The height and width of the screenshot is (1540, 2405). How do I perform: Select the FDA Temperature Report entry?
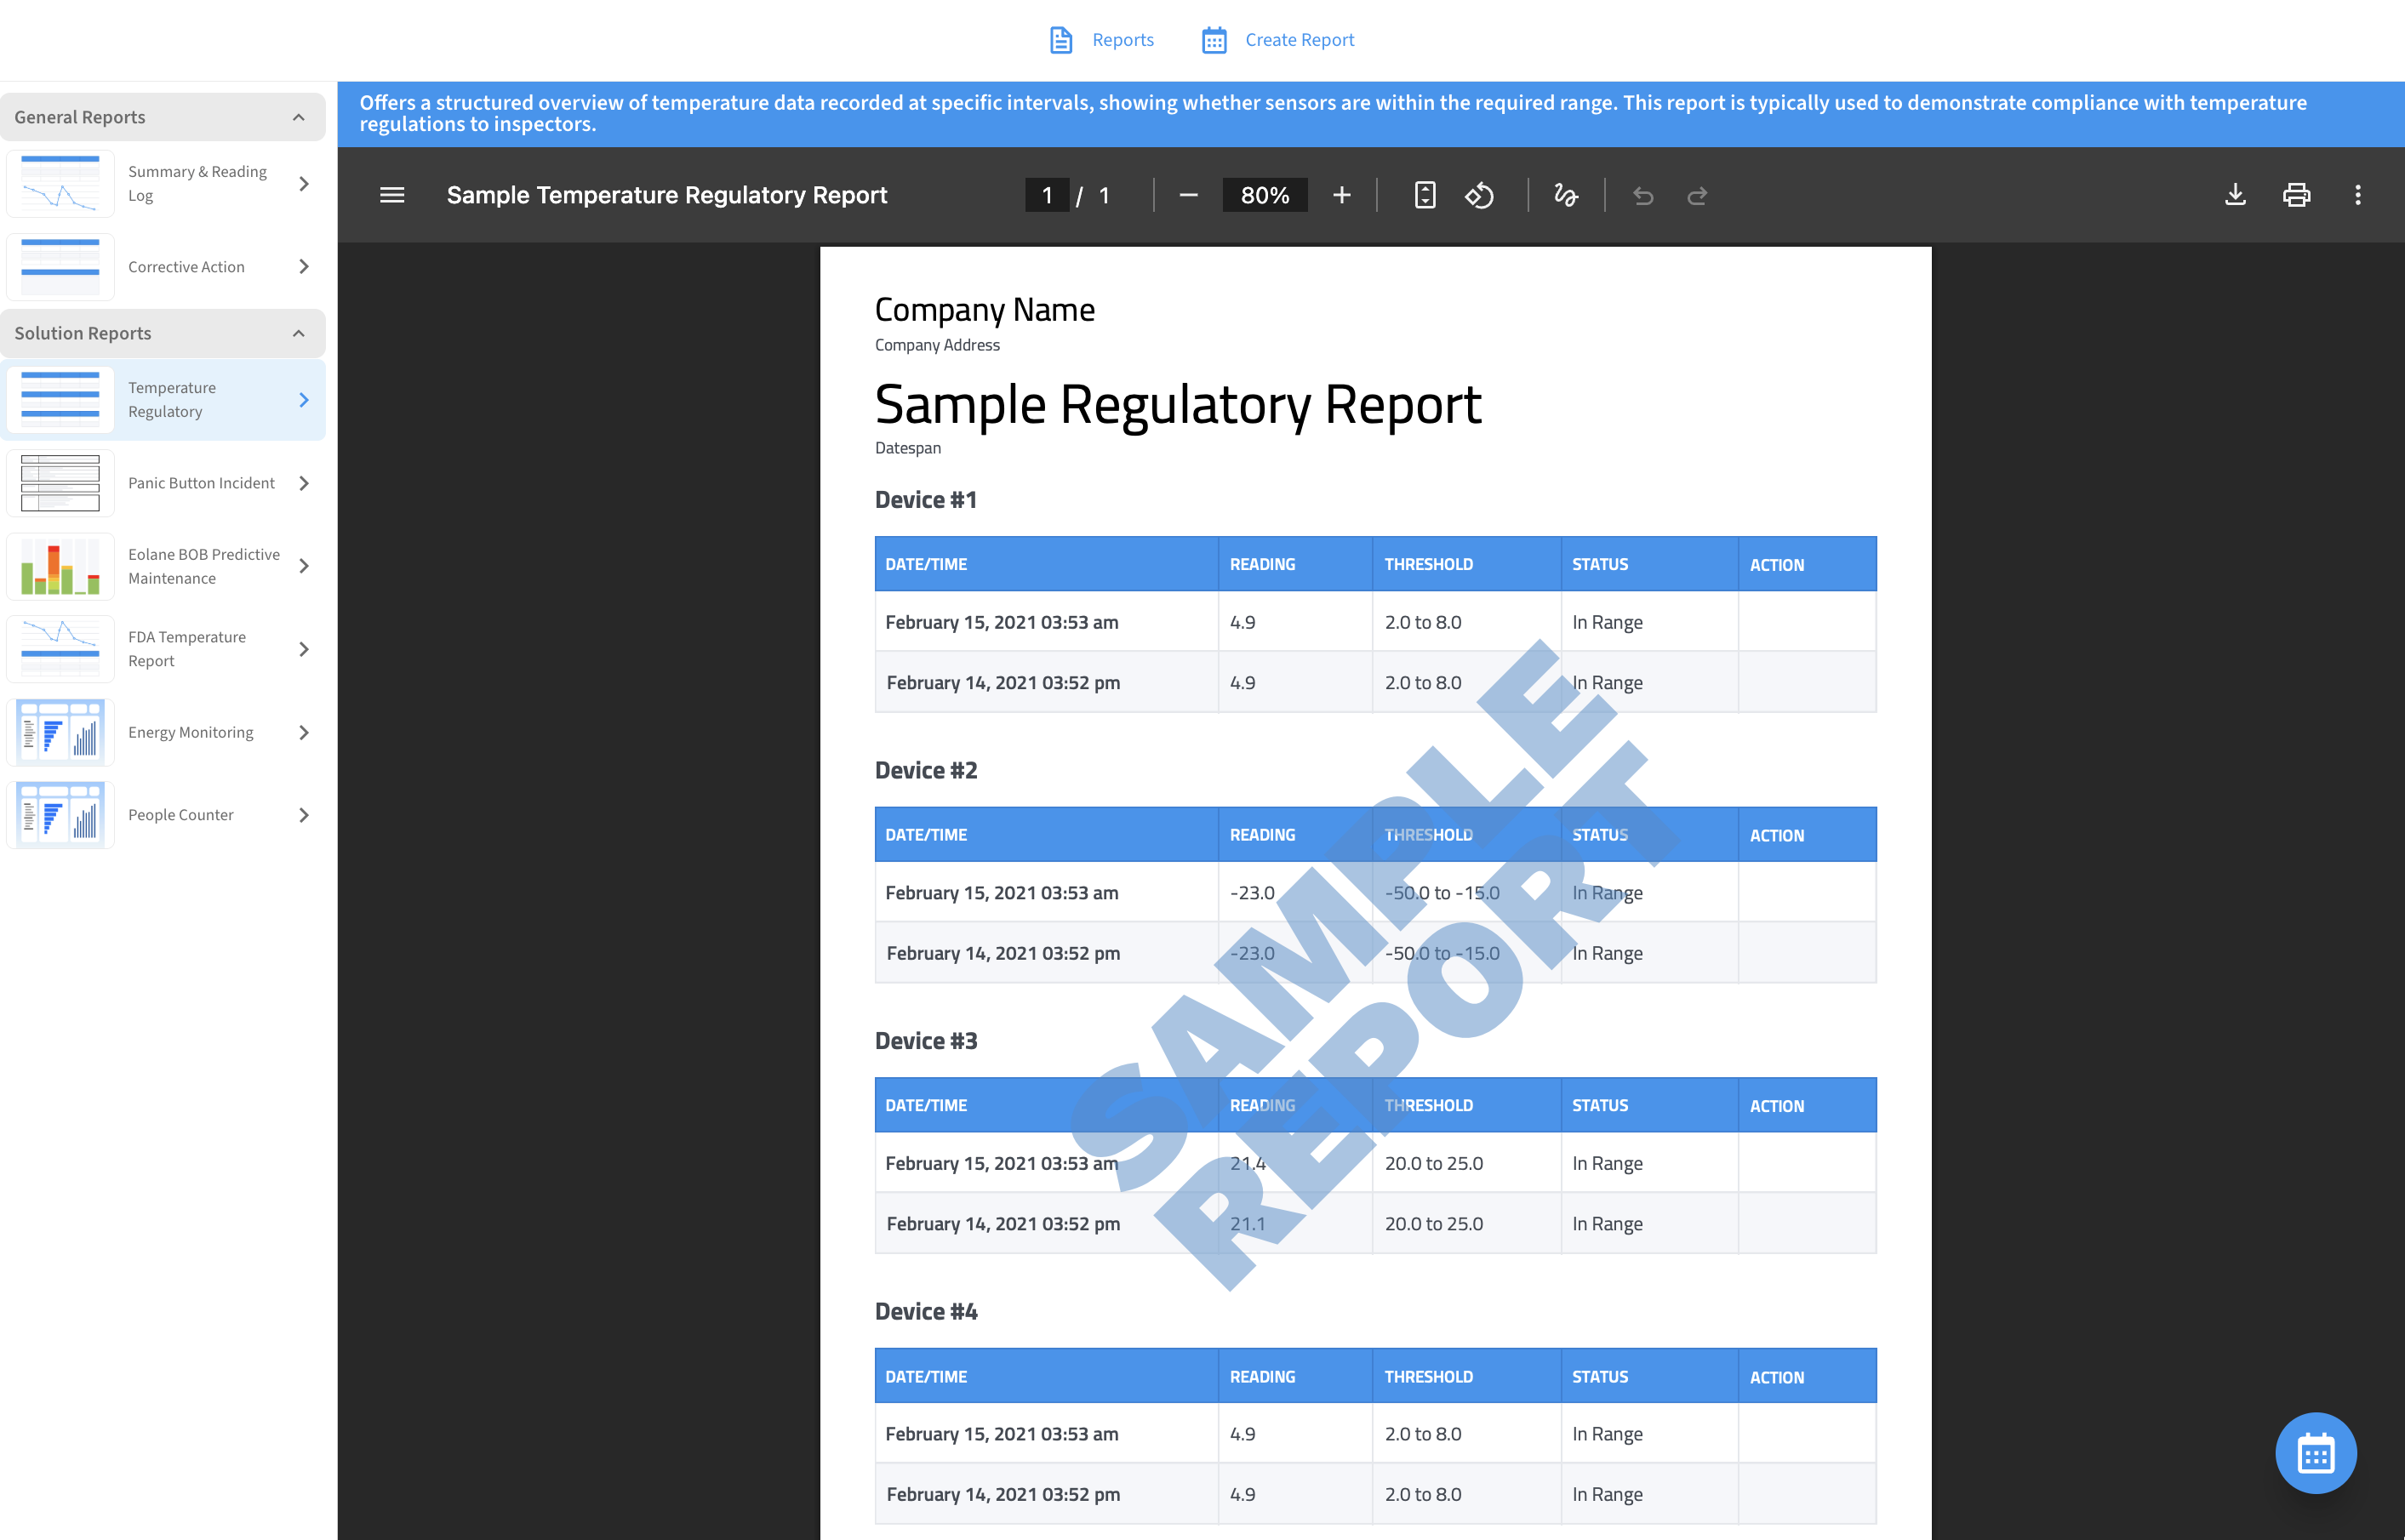pyautogui.click(x=186, y=649)
